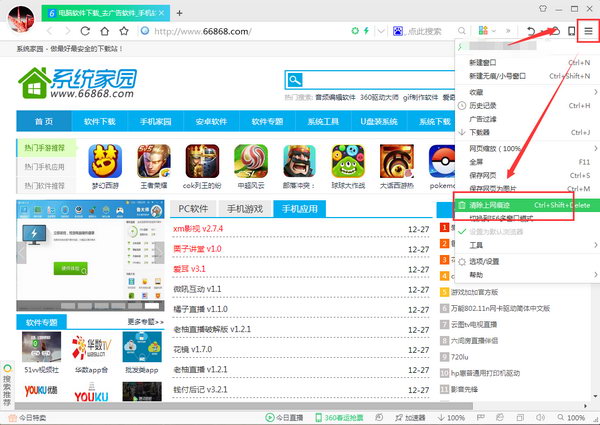Viewport: 600px width, 425px height.
Task: Click the search magnifier in toolbar search box
Action: [462, 31]
